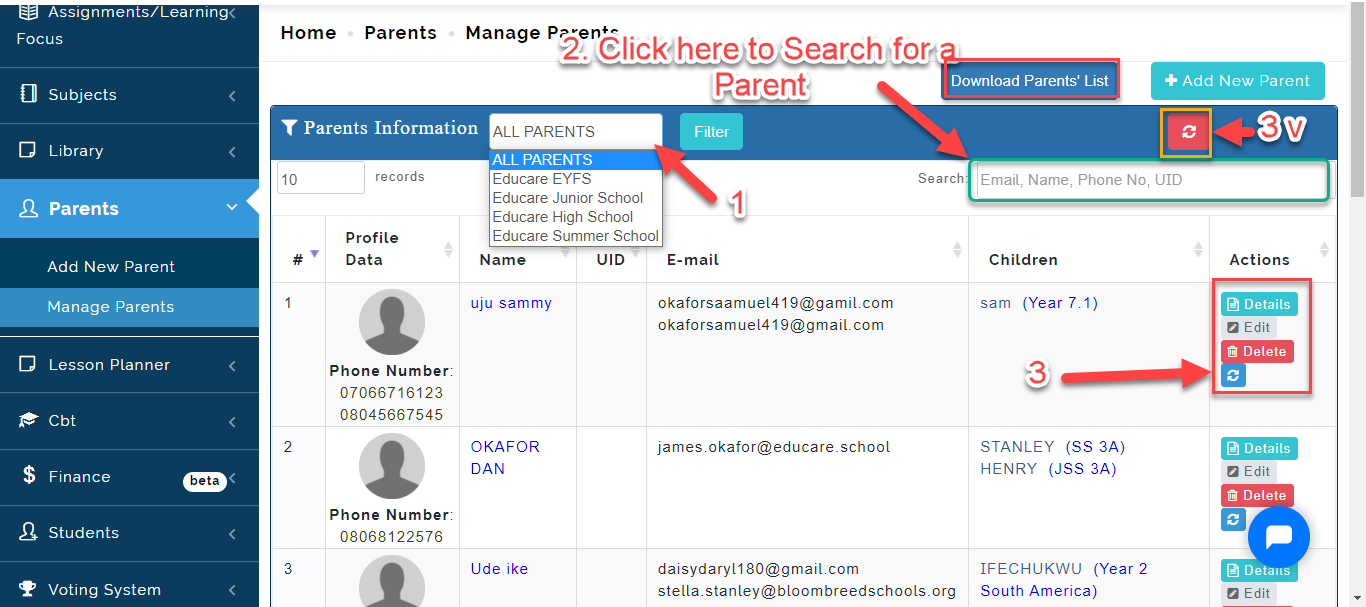The height and width of the screenshot is (607, 1366).
Task: Open uju sammy parent name link
Action: tap(511, 303)
